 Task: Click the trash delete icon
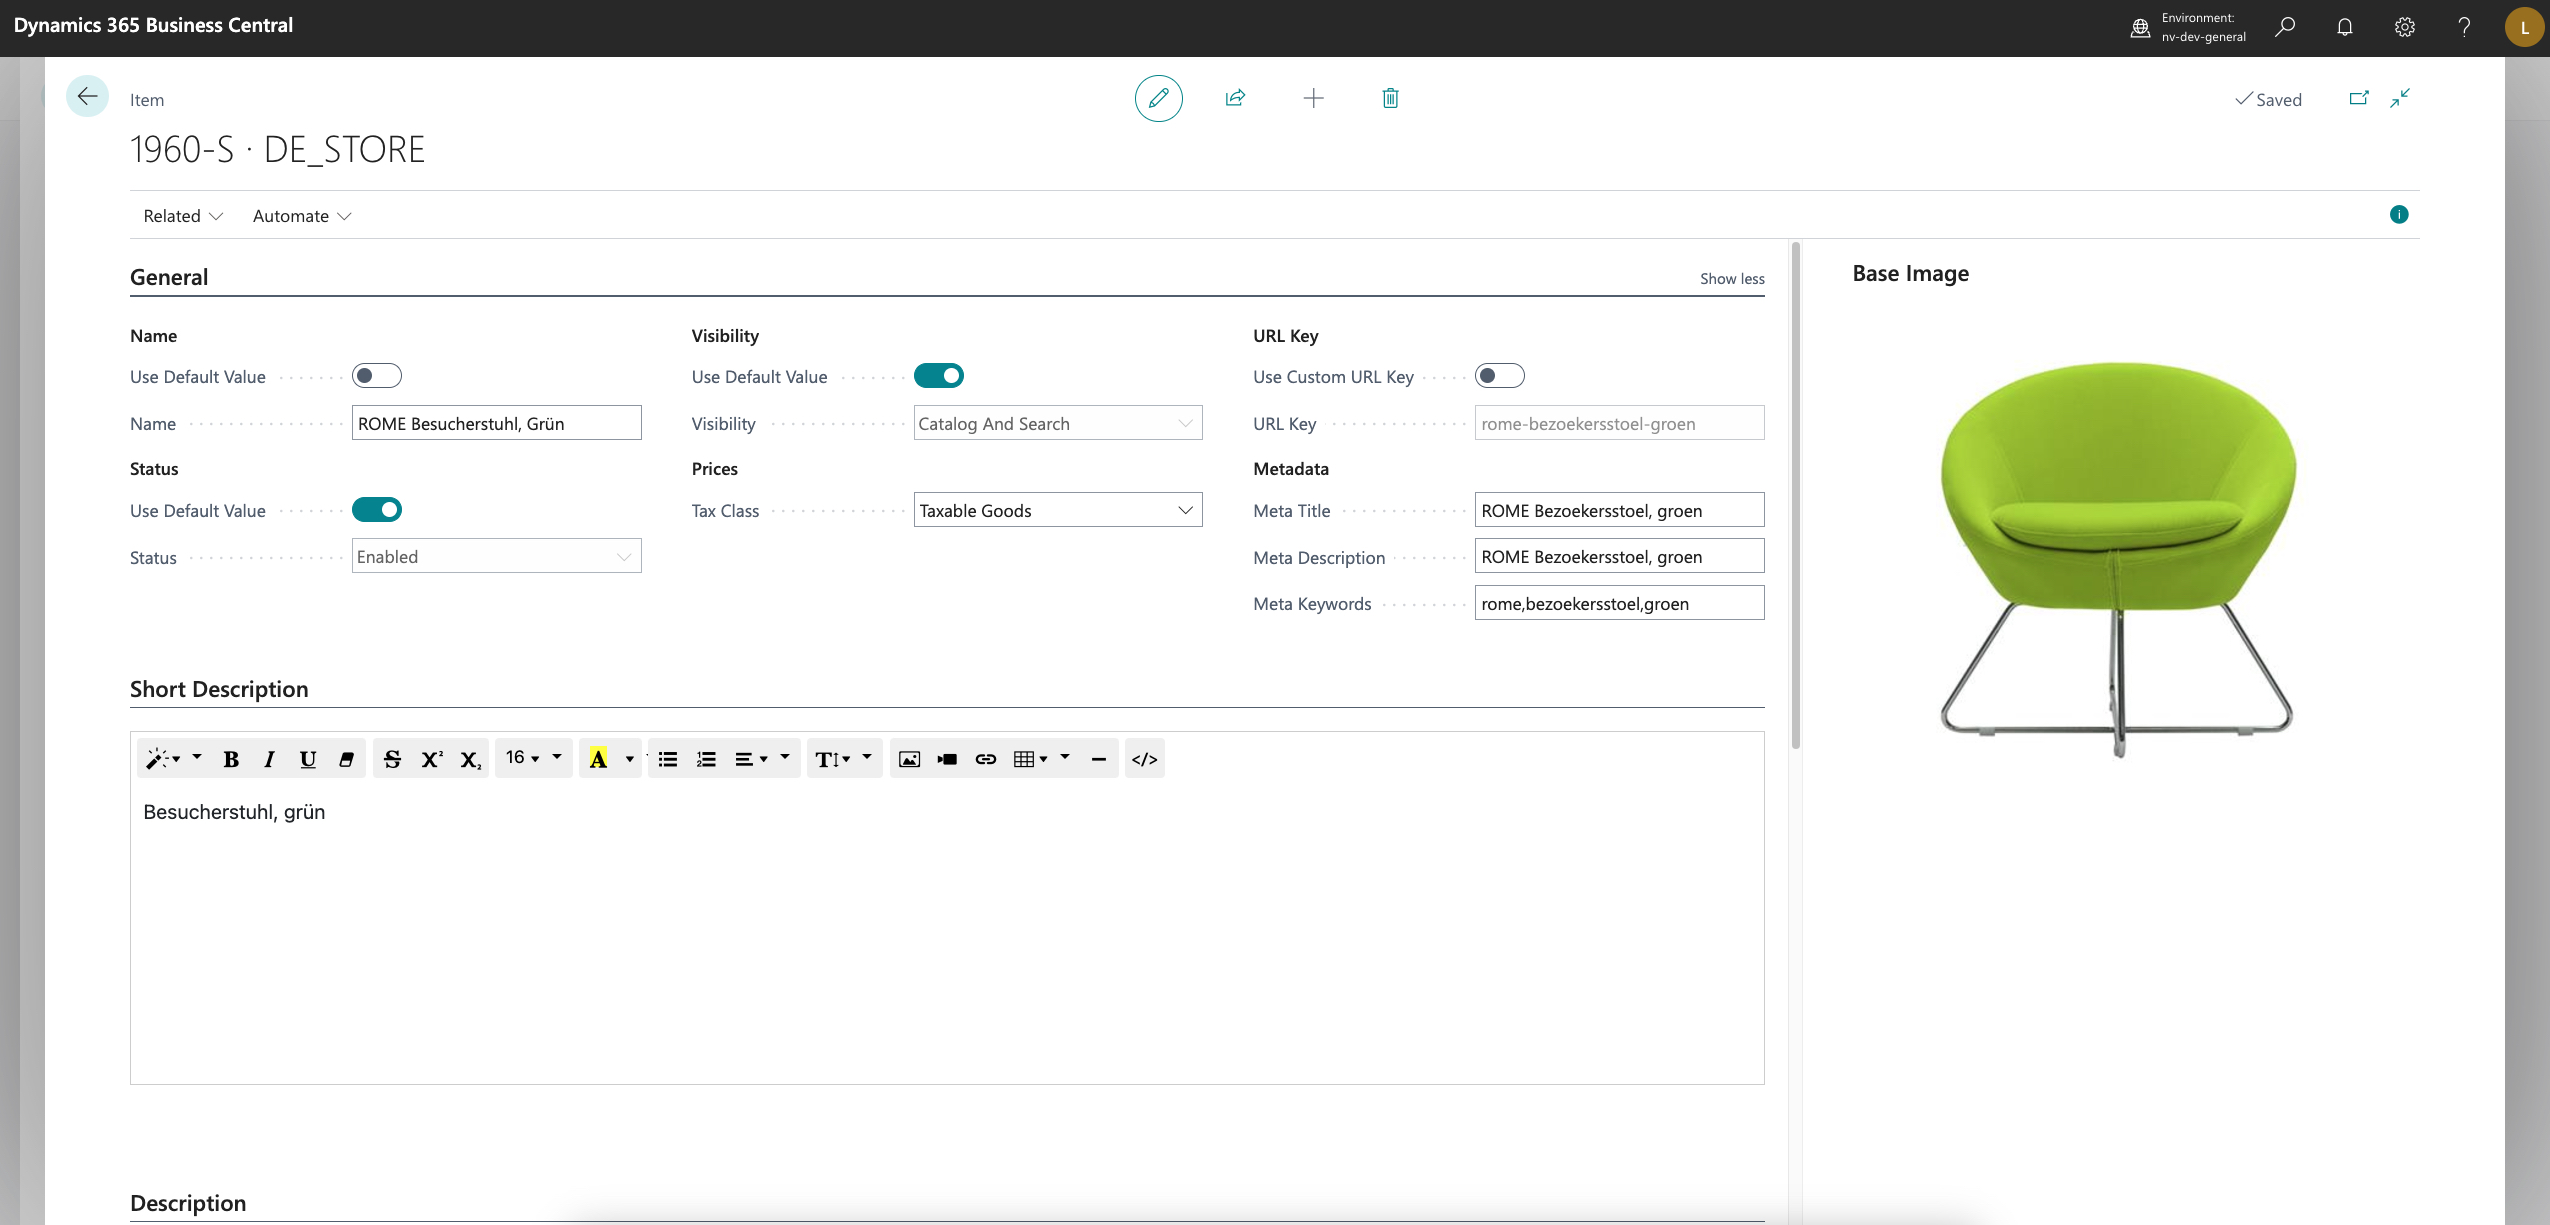[1390, 98]
